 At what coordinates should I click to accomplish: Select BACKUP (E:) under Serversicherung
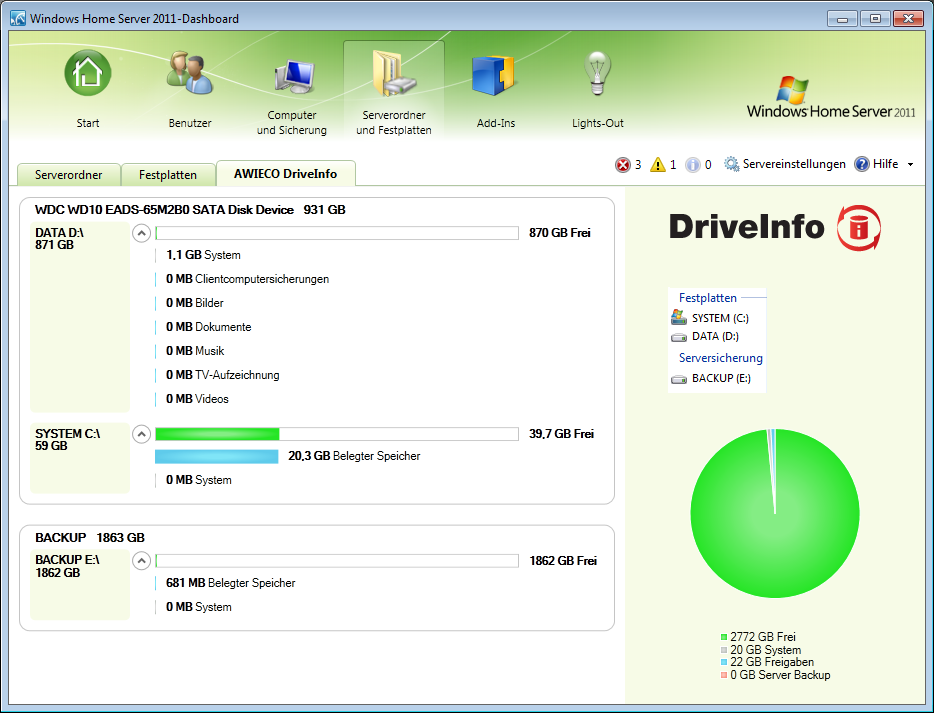721,378
